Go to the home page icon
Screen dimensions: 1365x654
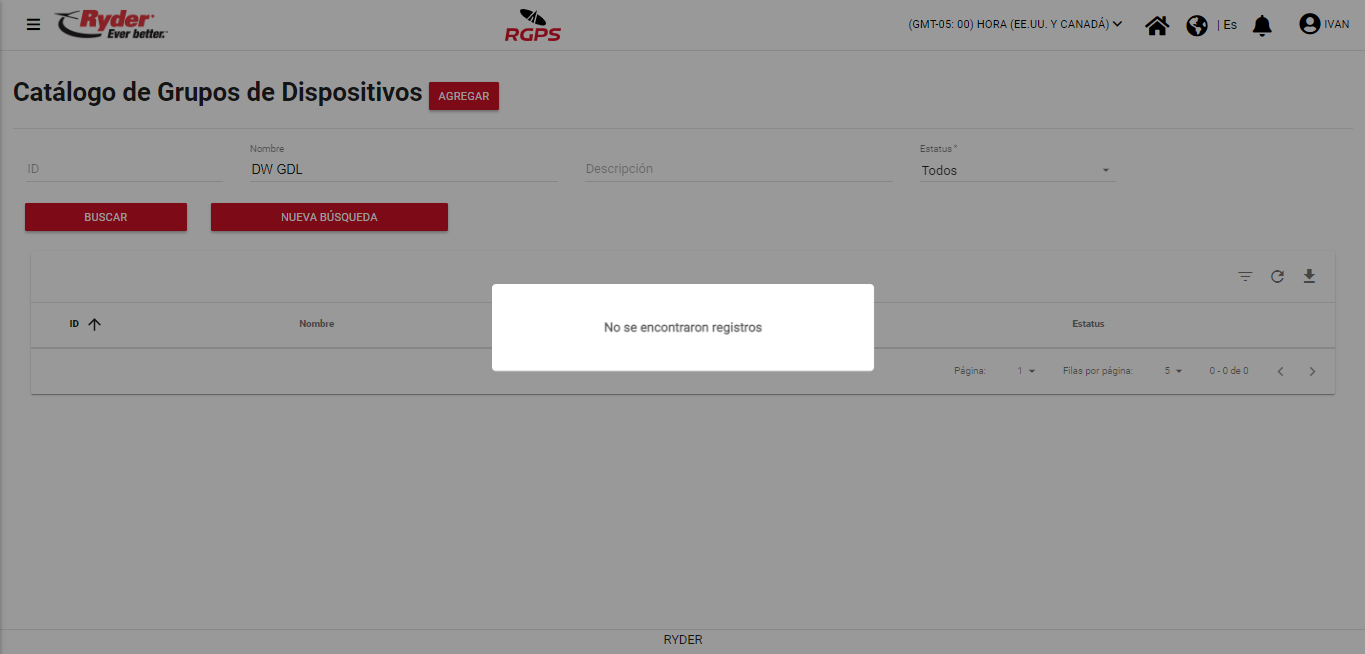(1157, 25)
